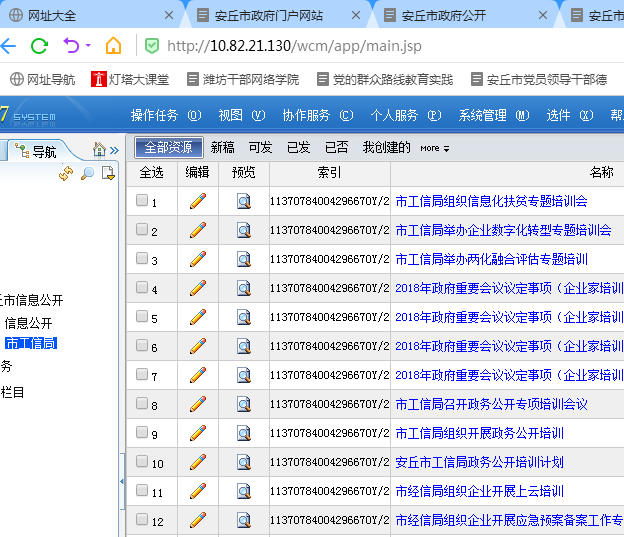Screen dimensions: 624x537
Task: Preview row 8 document icon
Action: (244, 404)
